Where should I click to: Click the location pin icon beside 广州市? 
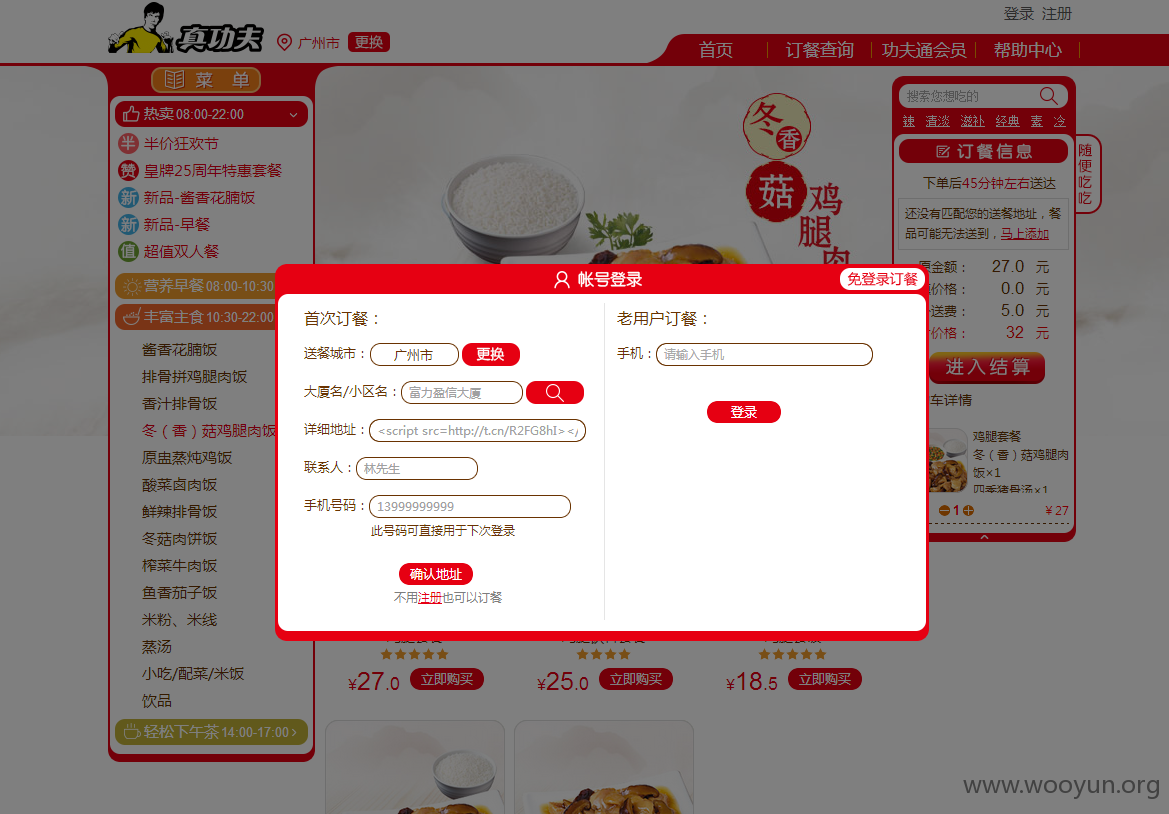[x=284, y=42]
